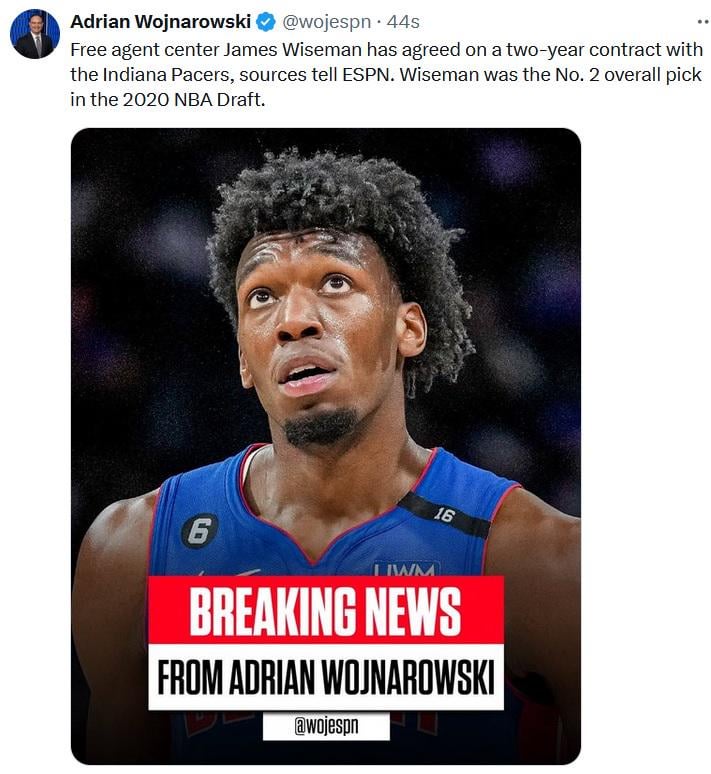Click the @wojespn label at image bottom
711x774 pixels.
pyautogui.click(x=326, y=726)
